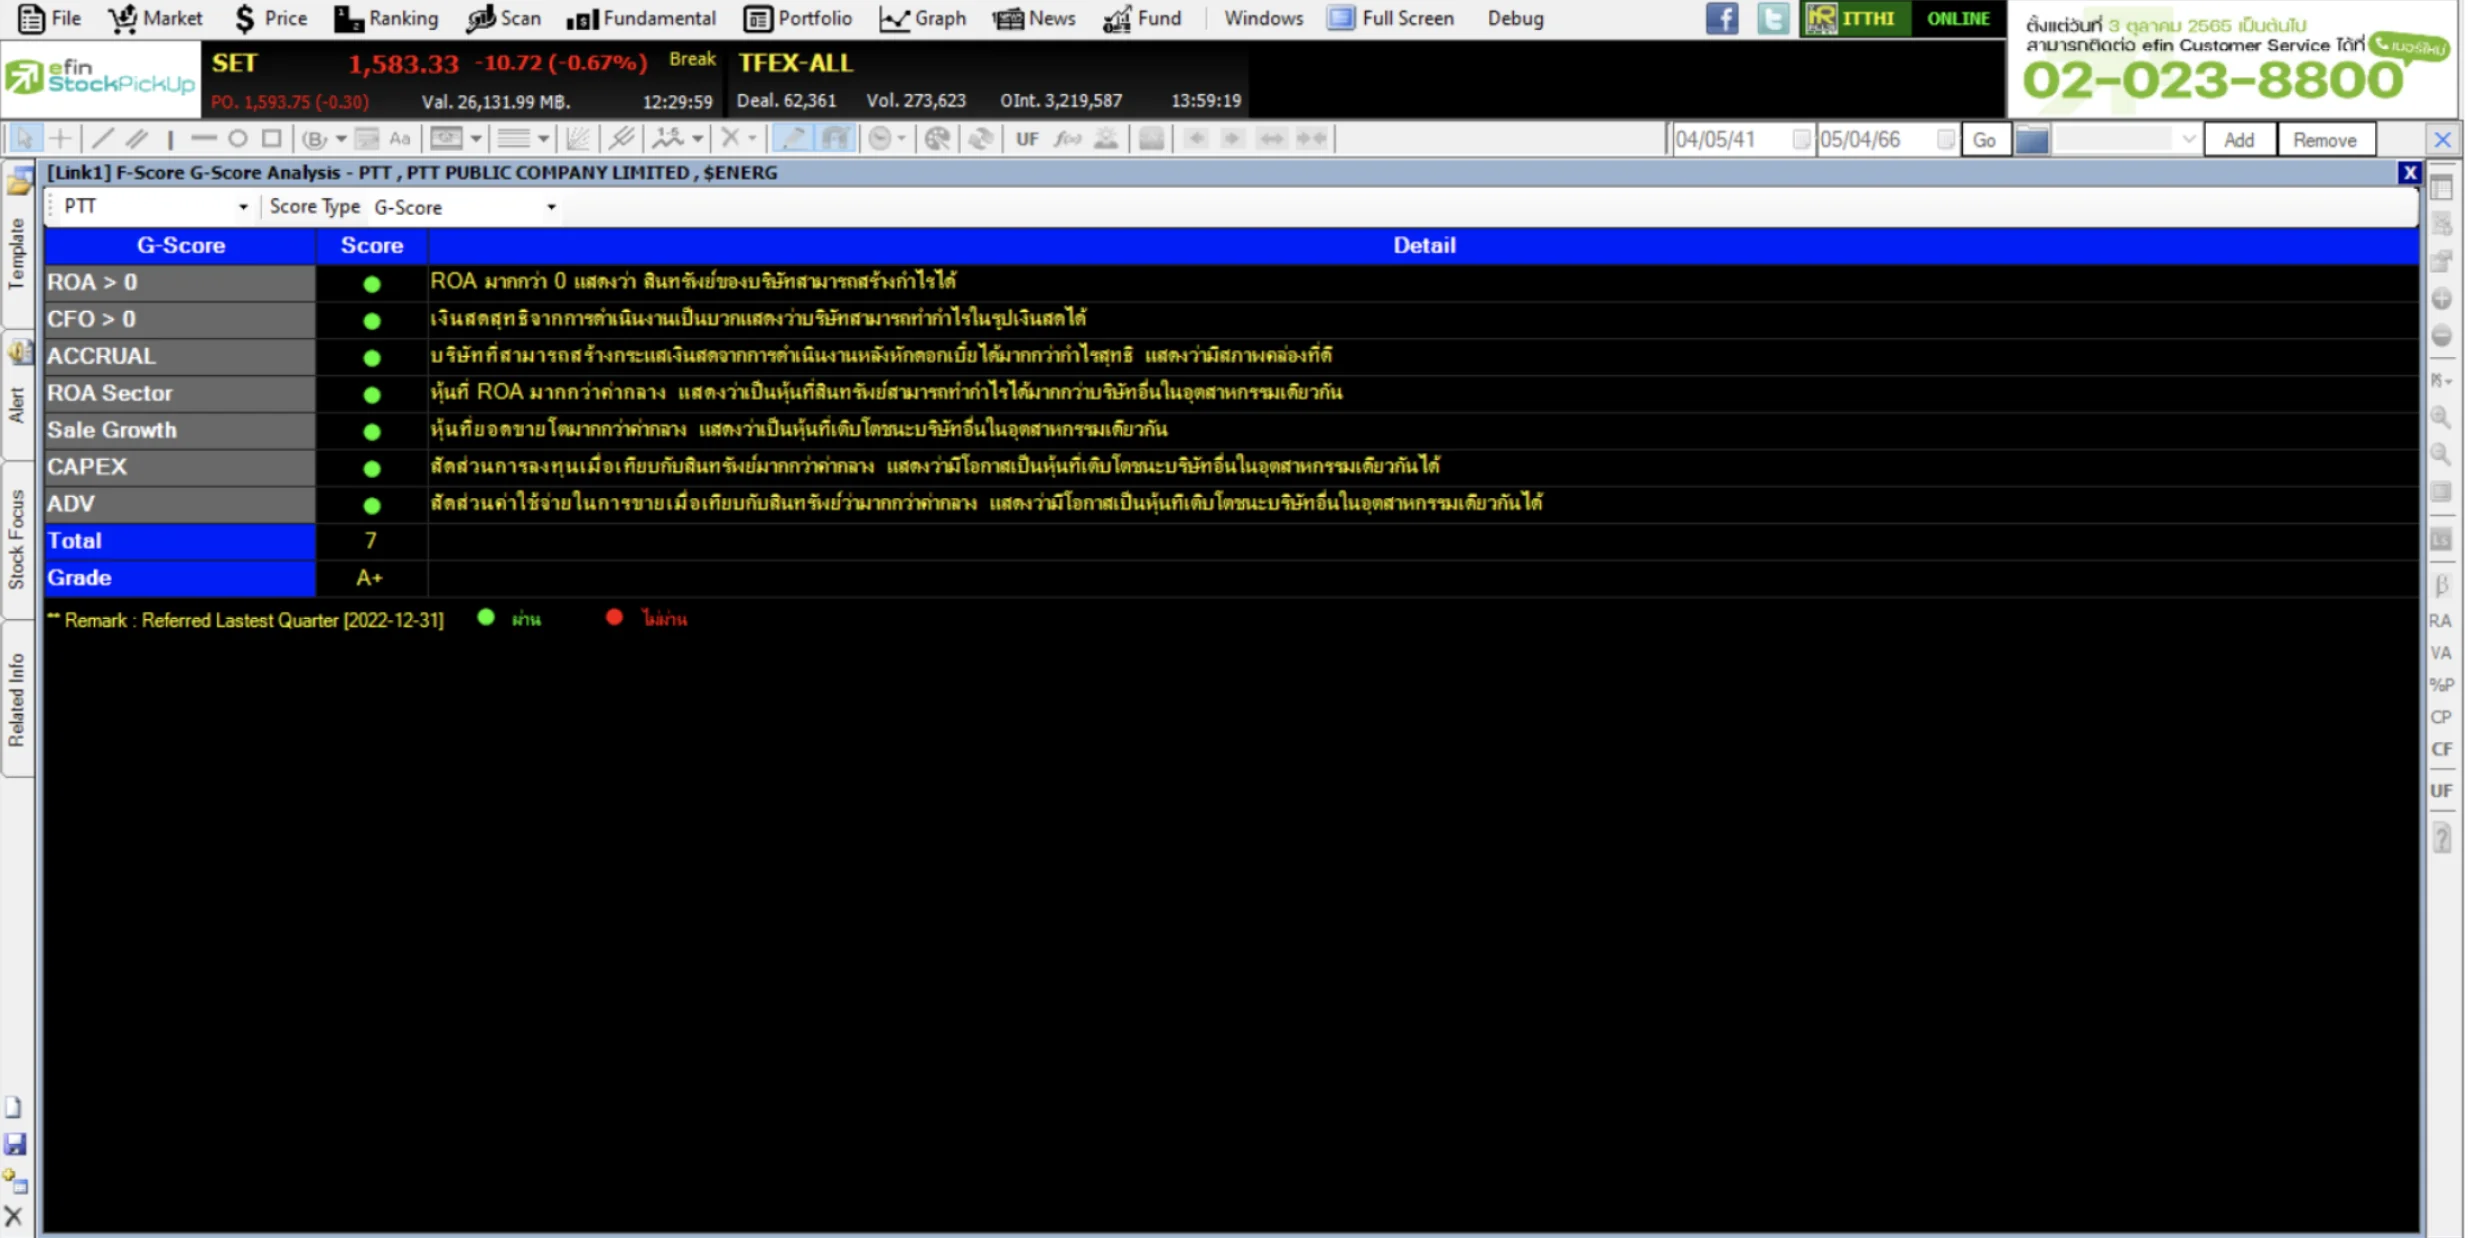2468x1238 pixels.
Task: Click the zoom-in magnifier in right sidebar
Action: [x=2440, y=417]
